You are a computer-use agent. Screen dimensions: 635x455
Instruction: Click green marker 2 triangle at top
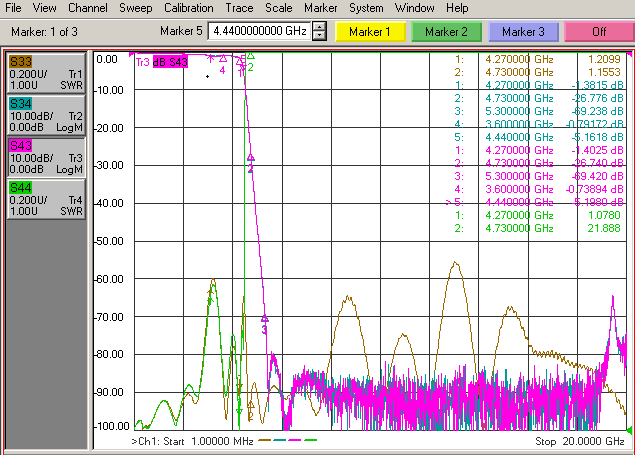pos(251,56)
